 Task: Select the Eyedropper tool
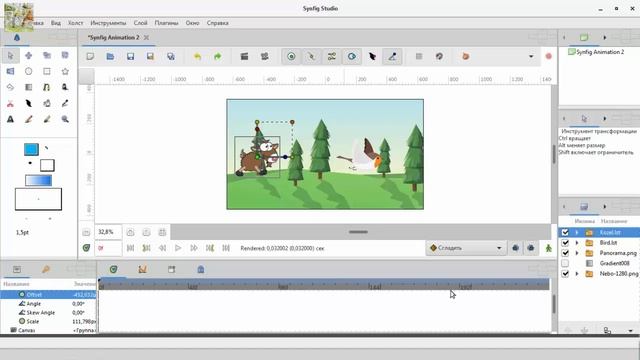pyautogui.click(x=65, y=104)
